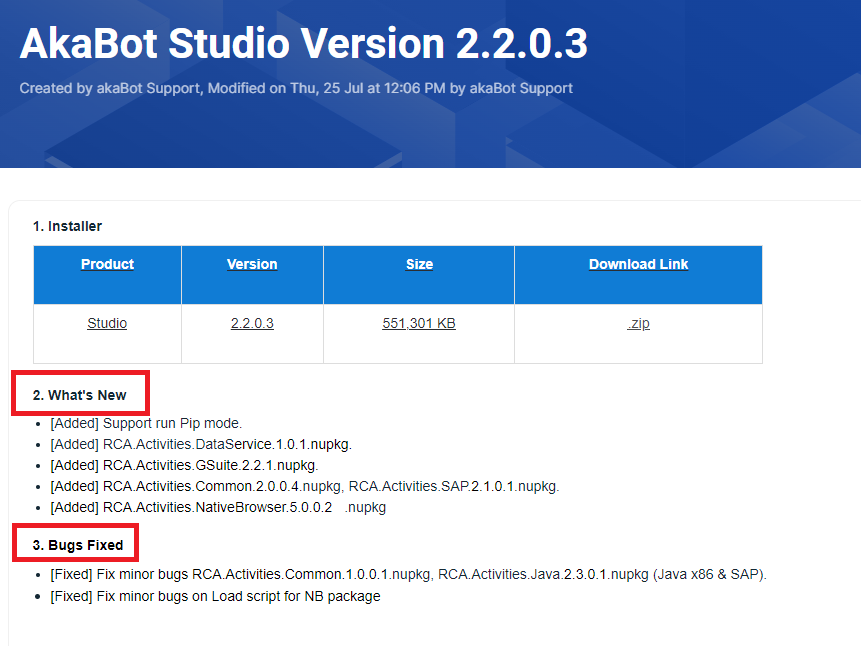Click the Load script for NB package item
The image size is (861, 646).
pyautogui.click(x=215, y=596)
